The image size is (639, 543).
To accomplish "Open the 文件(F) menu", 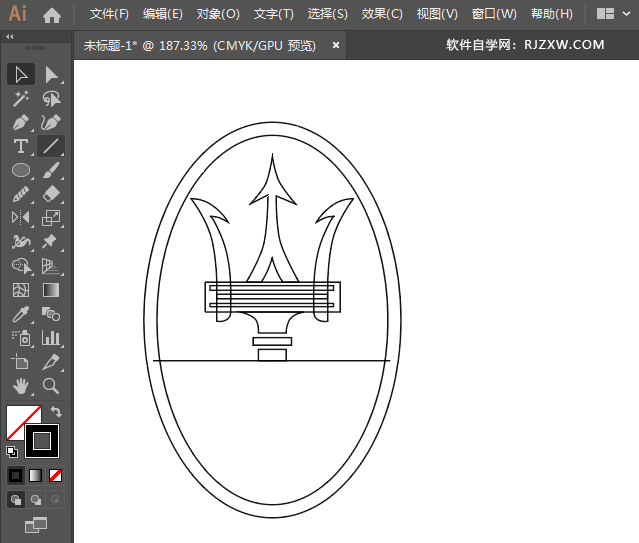I will pyautogui.click(x=109, y=14).
